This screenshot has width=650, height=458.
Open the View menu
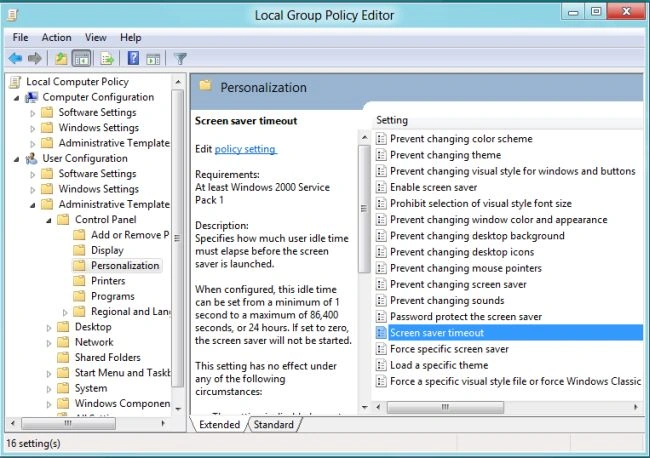[96, 37]
